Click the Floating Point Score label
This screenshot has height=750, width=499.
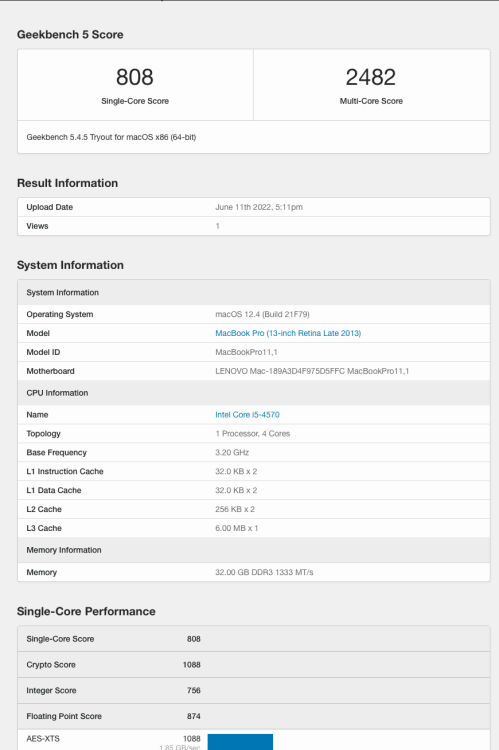tap(64, 716)
